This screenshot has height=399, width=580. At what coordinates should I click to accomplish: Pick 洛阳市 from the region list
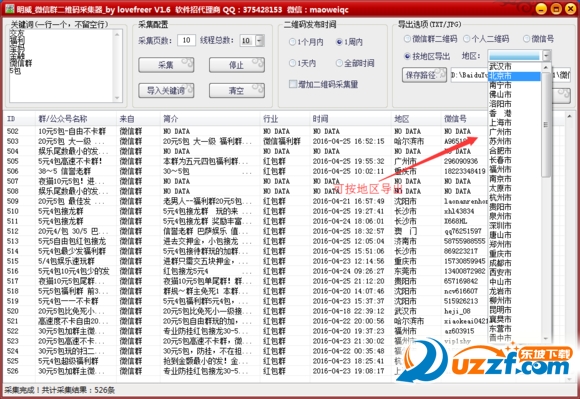[x=515, y=104]
